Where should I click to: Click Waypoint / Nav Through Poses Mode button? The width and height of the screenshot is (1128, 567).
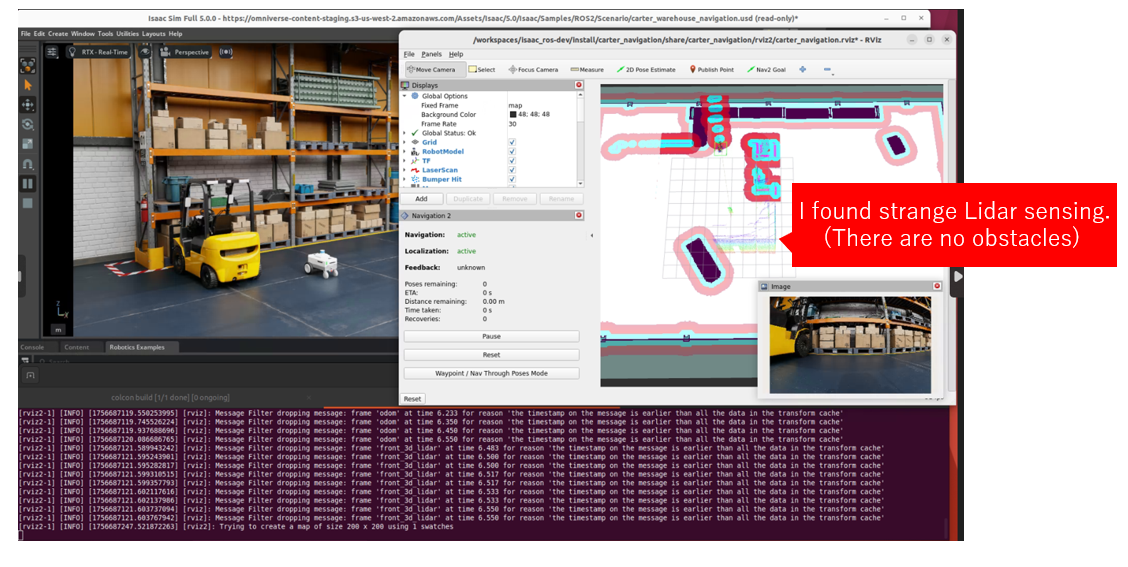491,373
